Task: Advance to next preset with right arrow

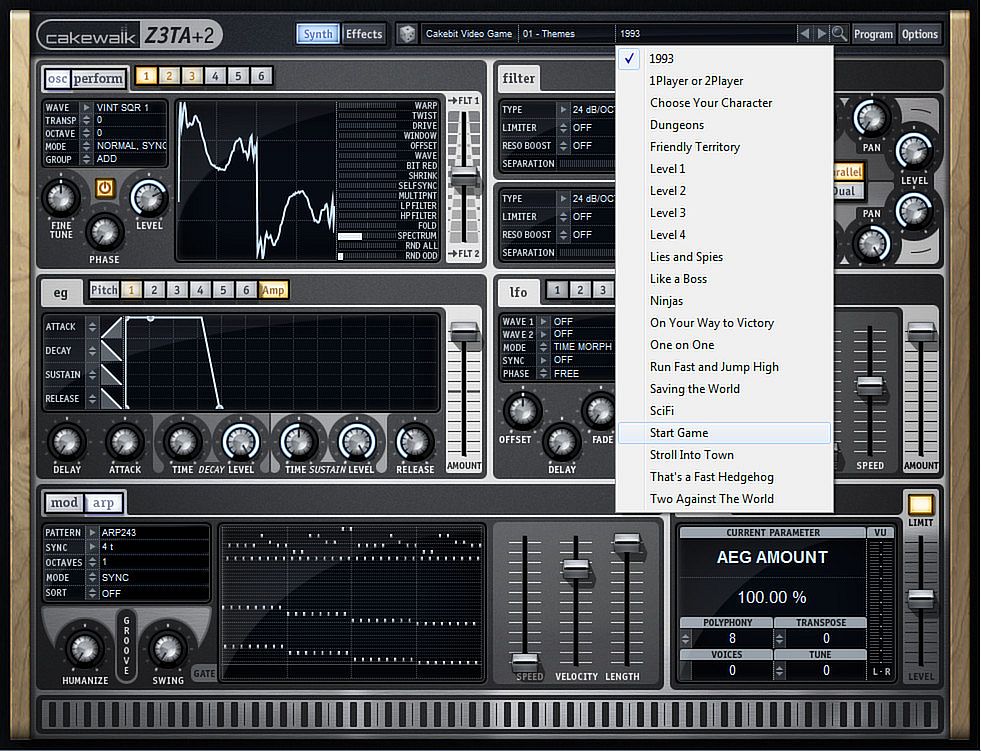Action: tap(821, 34)
